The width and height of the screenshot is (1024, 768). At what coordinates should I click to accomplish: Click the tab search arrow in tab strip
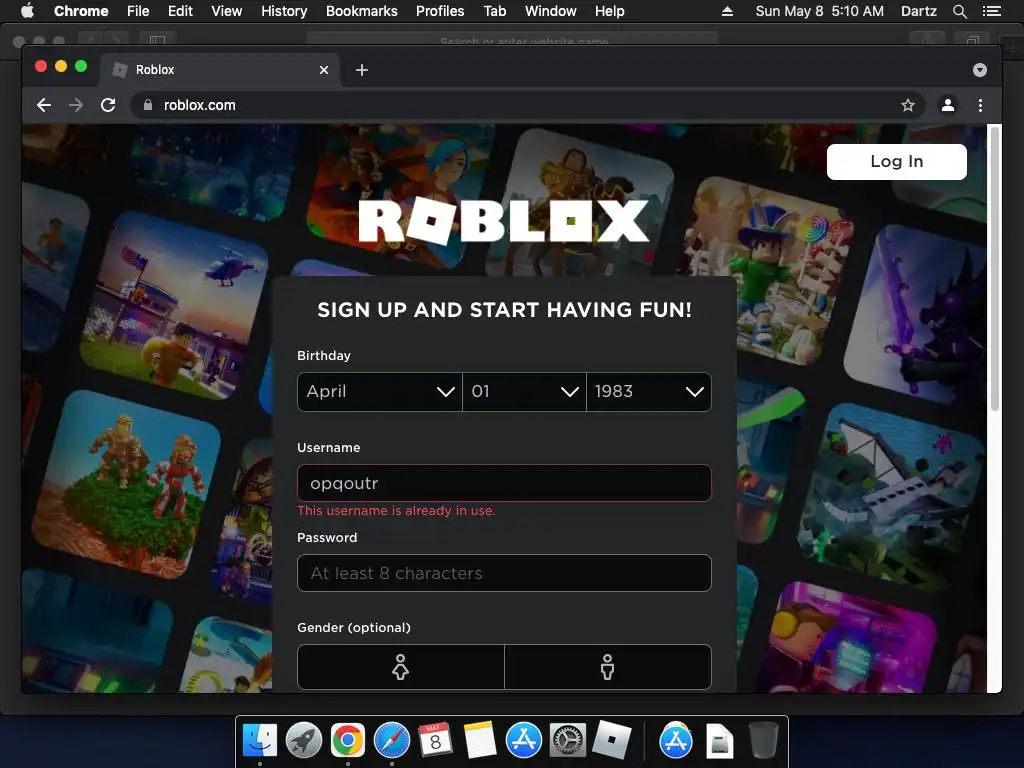click(980, 70)
